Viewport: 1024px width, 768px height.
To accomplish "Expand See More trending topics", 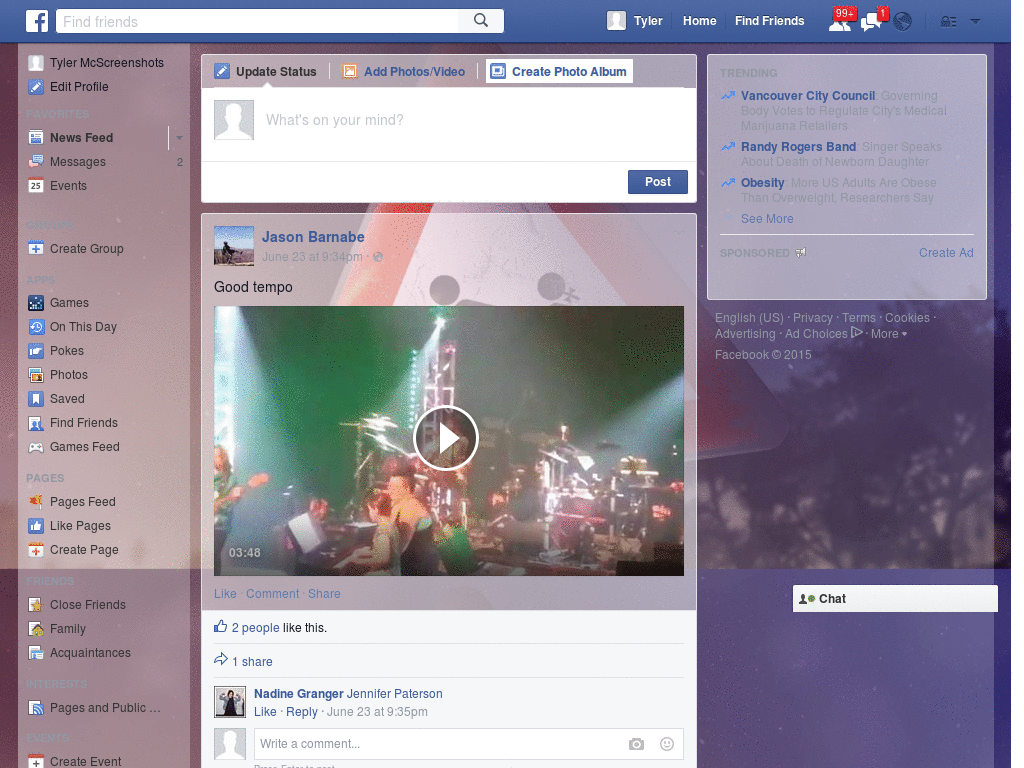I will [767, 219].
